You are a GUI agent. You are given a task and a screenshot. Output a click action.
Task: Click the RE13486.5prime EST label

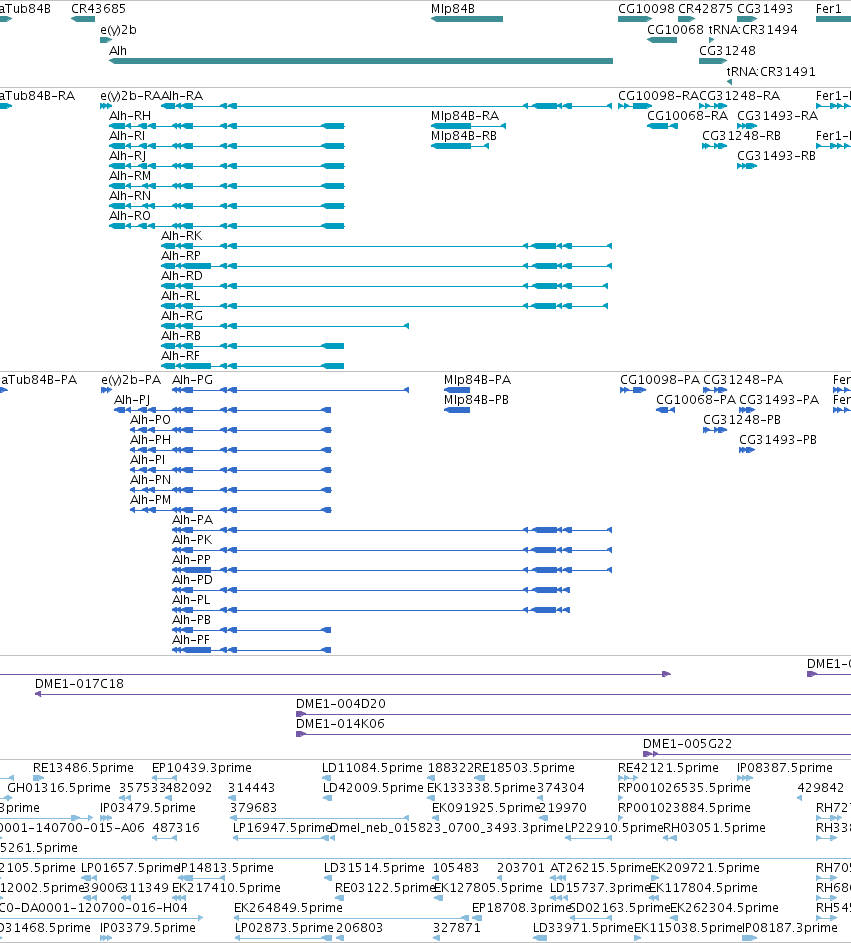tap(83, 767)
